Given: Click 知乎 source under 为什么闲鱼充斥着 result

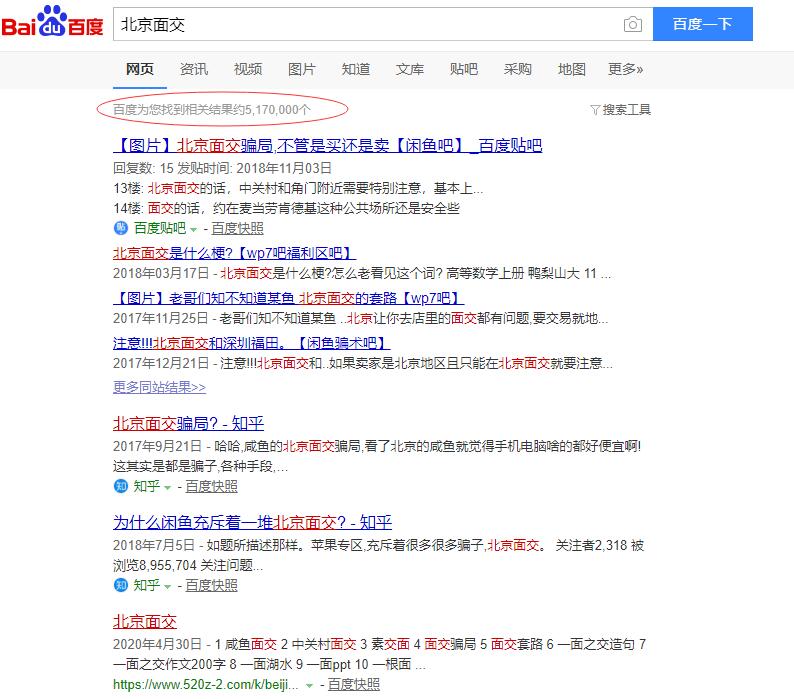Looking at the screenshot, I should tap(147, 585).
